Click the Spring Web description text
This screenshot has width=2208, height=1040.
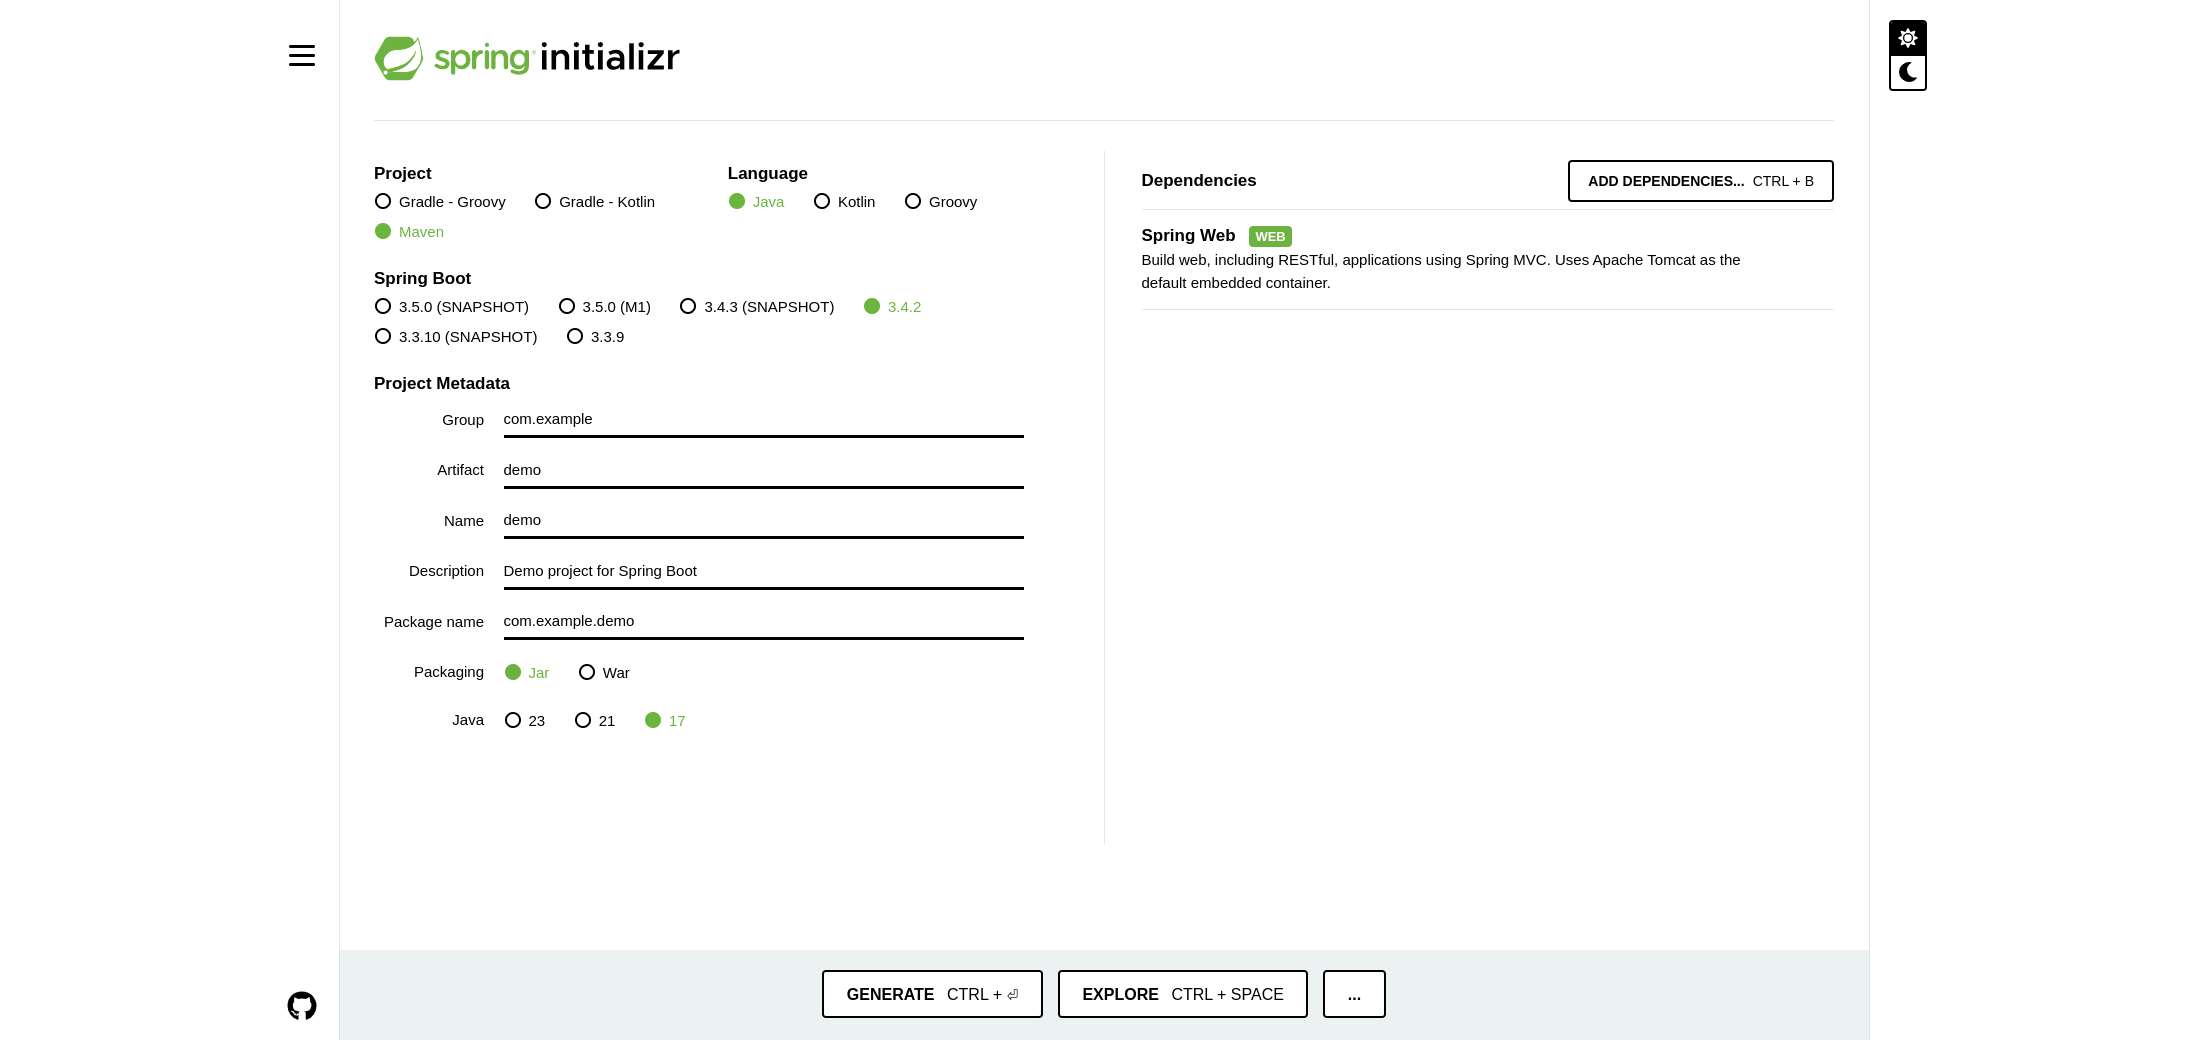tap(1441, 271)
